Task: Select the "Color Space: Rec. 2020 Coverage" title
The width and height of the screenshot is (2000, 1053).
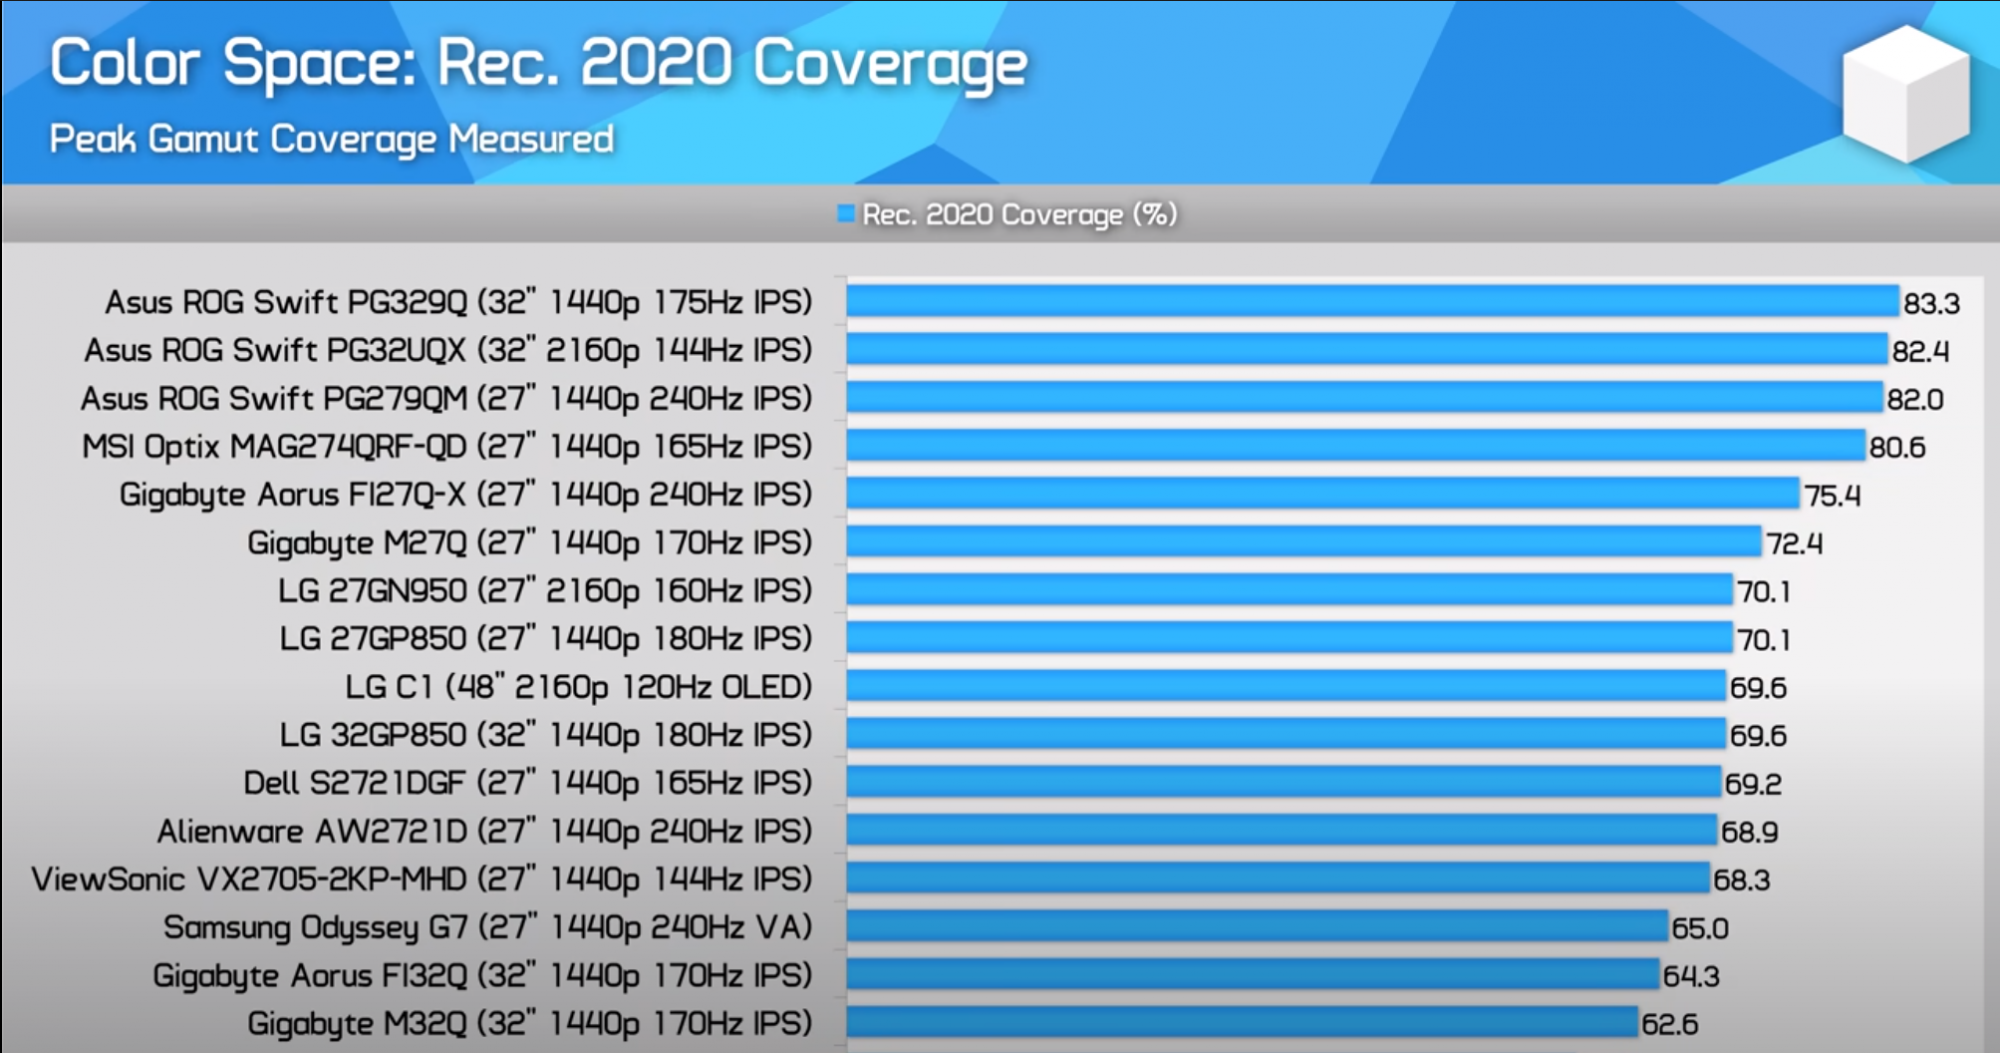Action: coord(539,64)
